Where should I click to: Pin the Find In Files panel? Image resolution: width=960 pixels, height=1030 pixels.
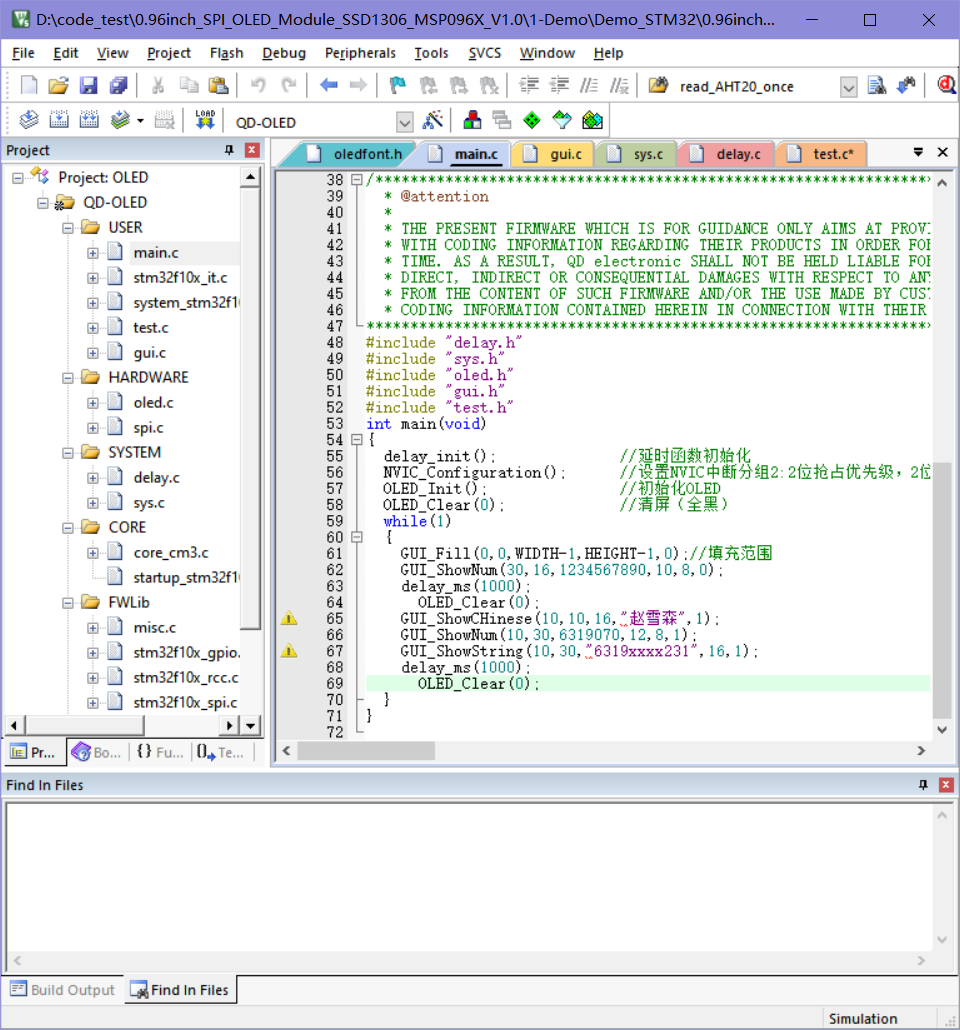point(922,784)
